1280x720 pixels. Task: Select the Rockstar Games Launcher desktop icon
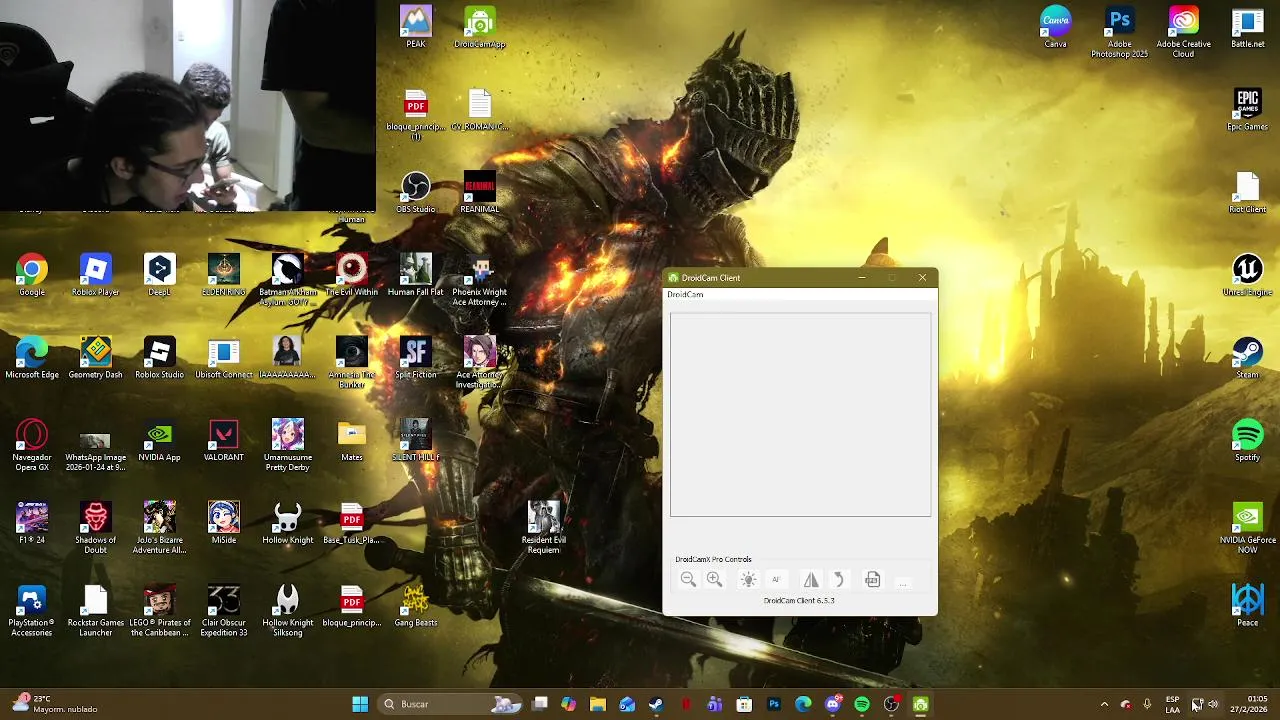(95, 611)
